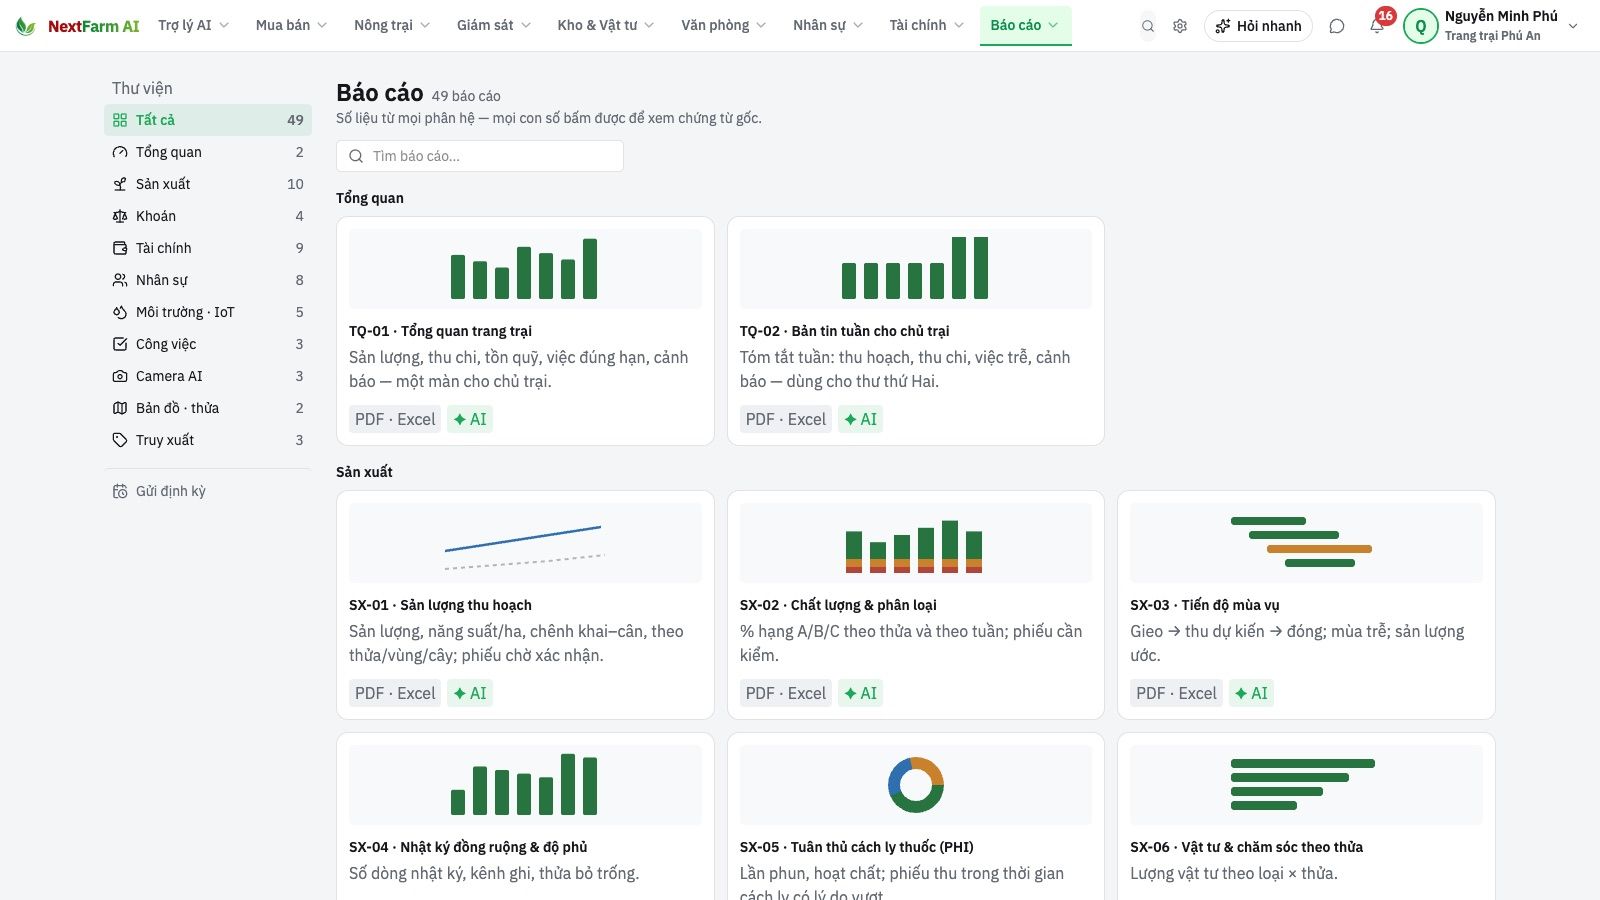Select Môi trường · IoT icon in sidebar
1600x900 pixels.
[120, 312]
